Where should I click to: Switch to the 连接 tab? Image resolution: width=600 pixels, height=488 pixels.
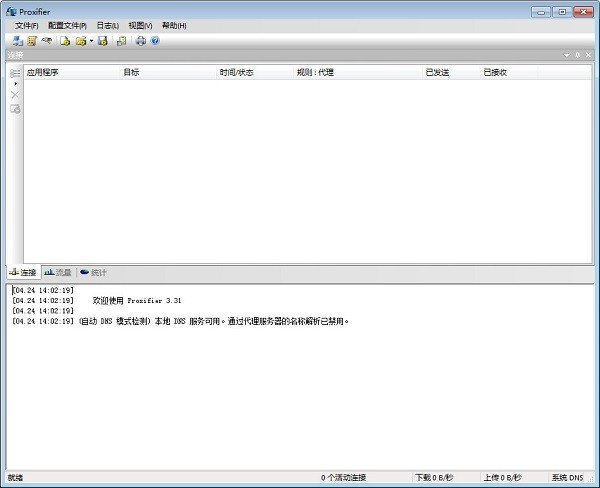pyautogui.click(x=24, y=273)
